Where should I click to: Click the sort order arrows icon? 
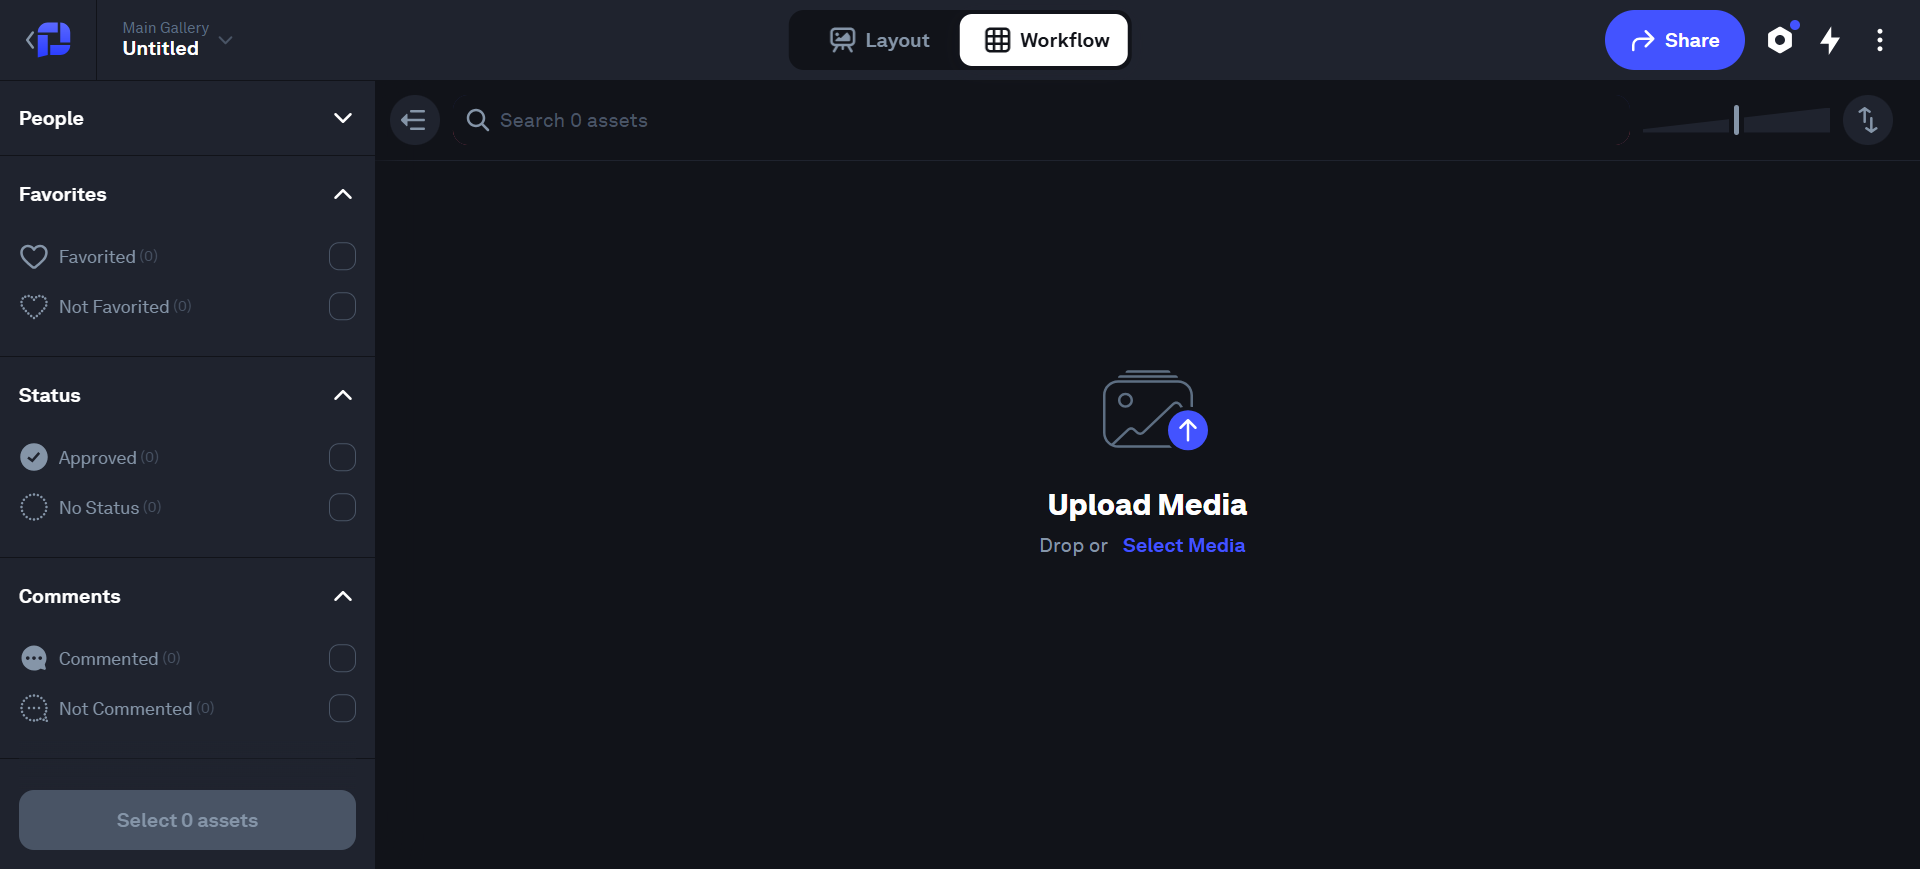(x=1868, y=120)
